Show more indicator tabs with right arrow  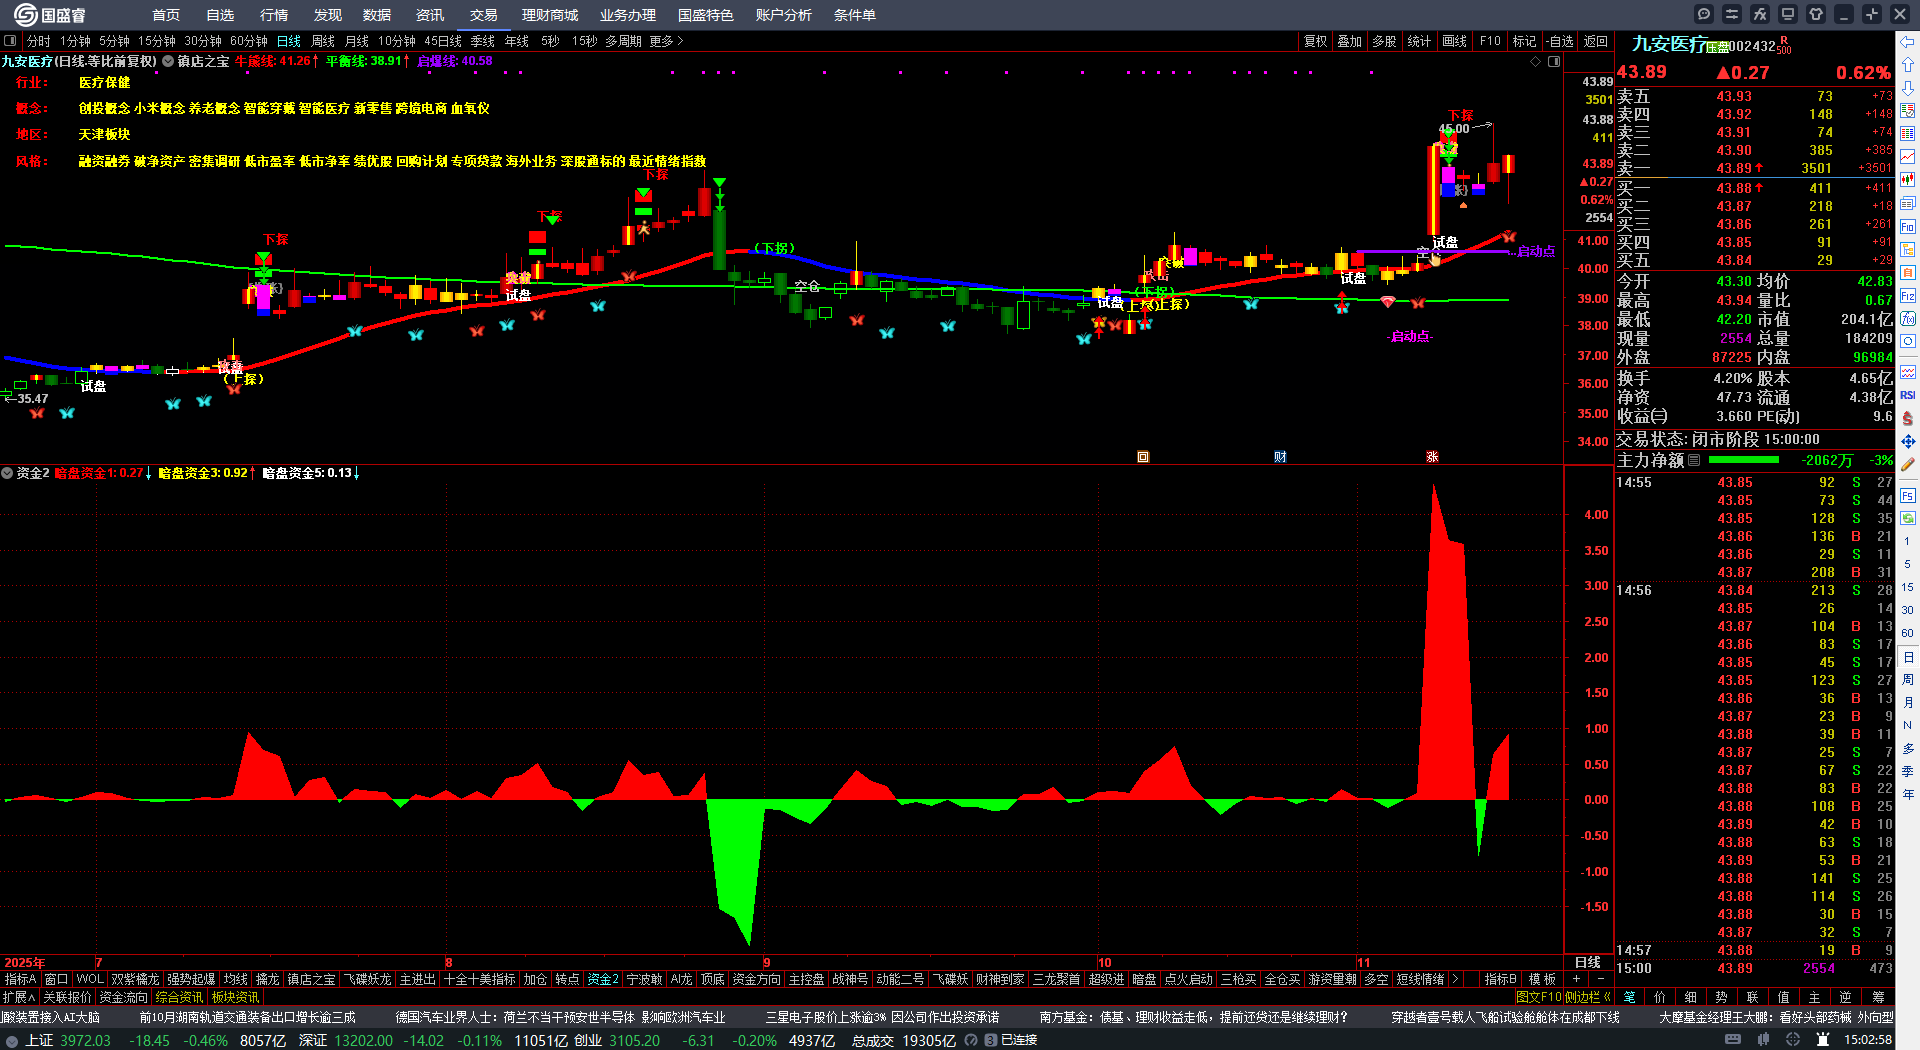[1455, 979]
